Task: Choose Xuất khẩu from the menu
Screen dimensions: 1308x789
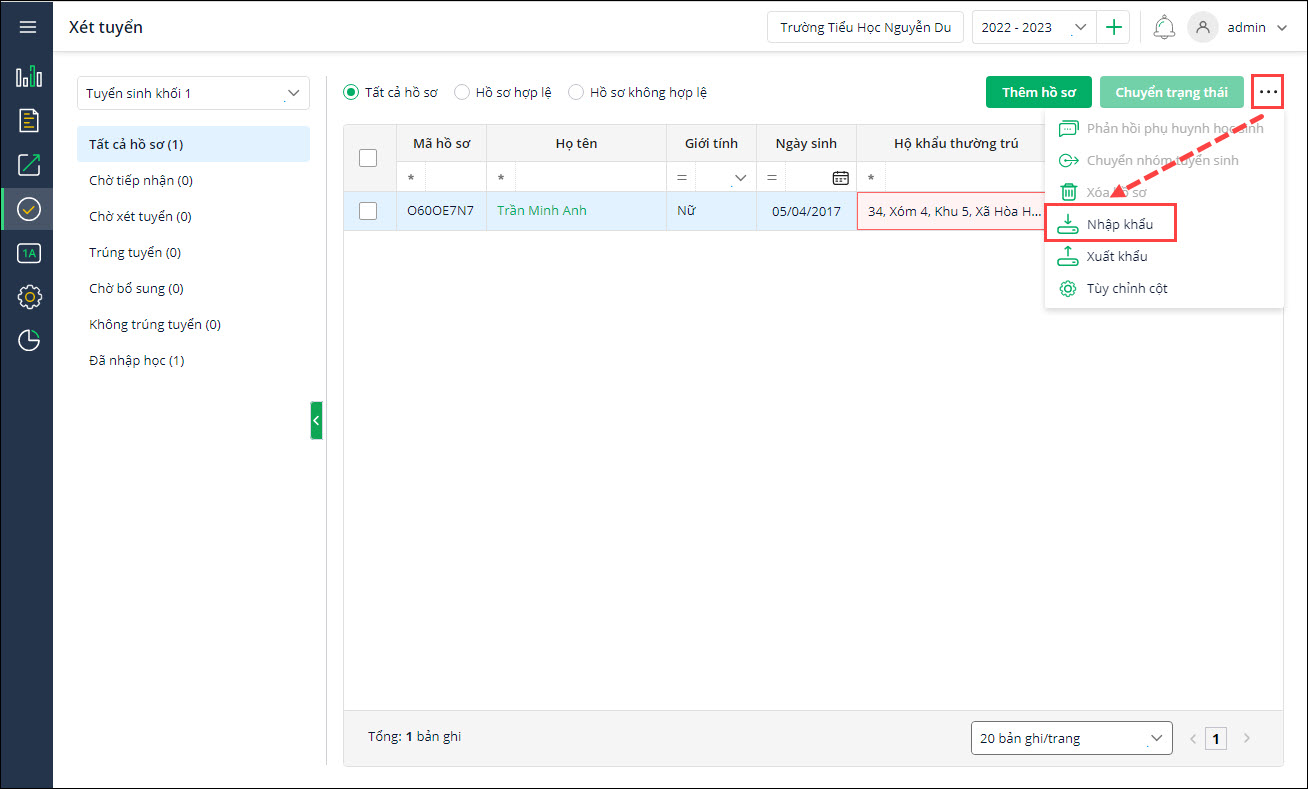Action: coord(1164,256)
